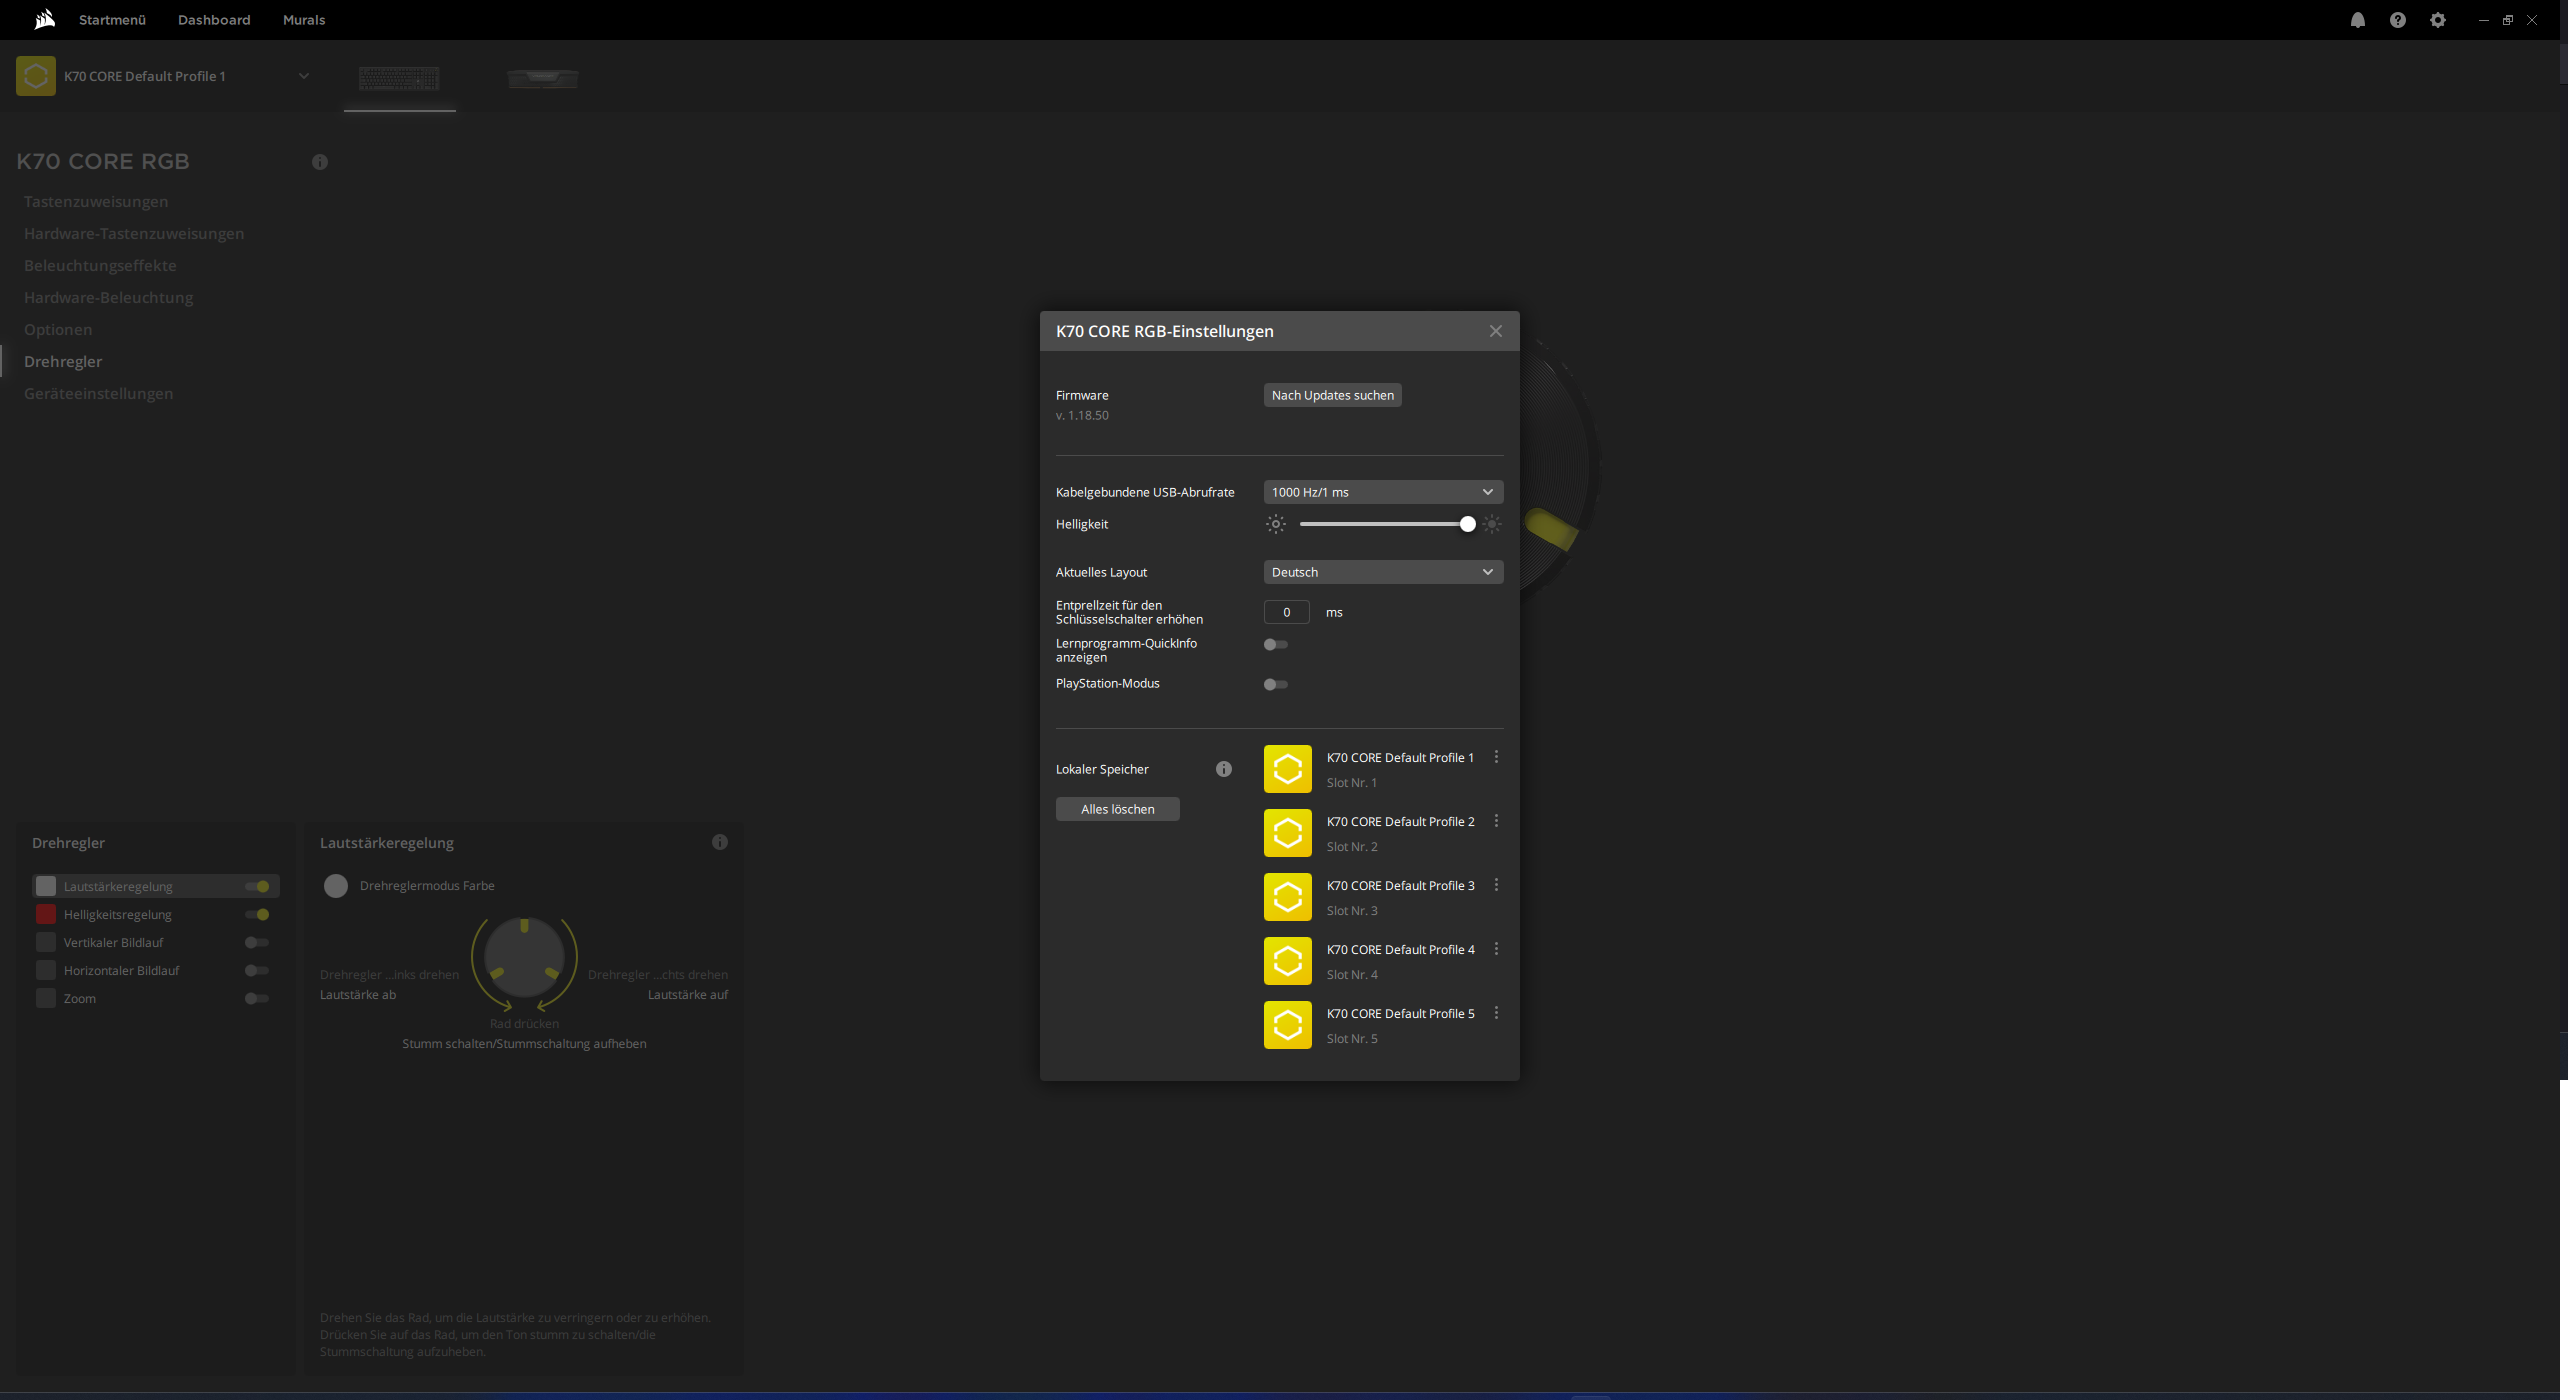This screenshot has width=2568, height=1400.
Task: Toggle the PlayStation-Modus switch
Action: pos(1275,683)
